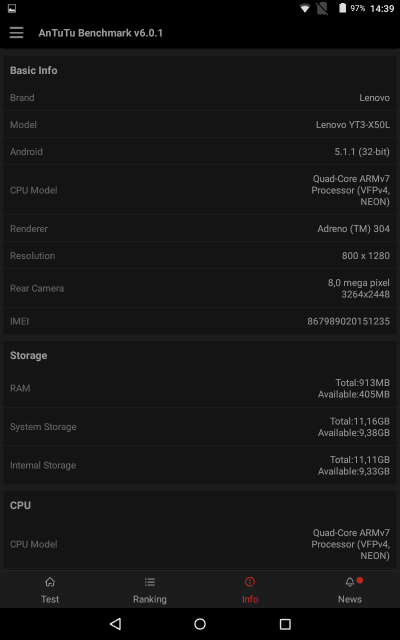400x640 pixels.
Task: Tap the battery status icon
Action: tap(342, 8)
